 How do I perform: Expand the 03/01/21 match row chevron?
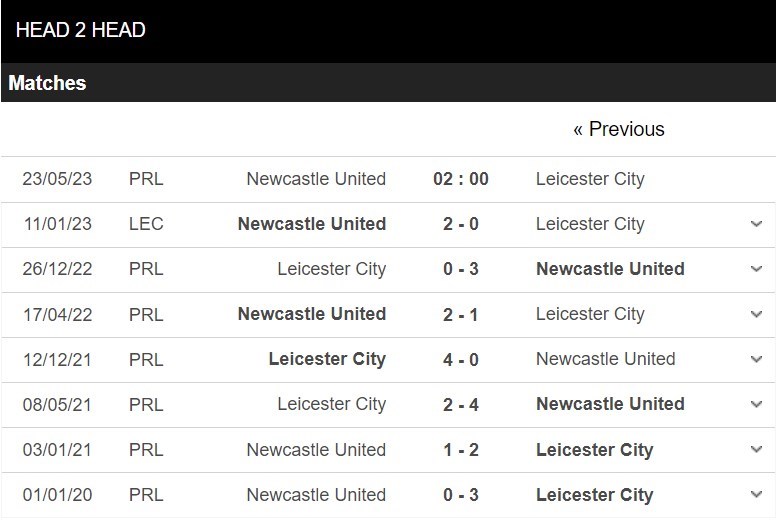click(756, 449)
